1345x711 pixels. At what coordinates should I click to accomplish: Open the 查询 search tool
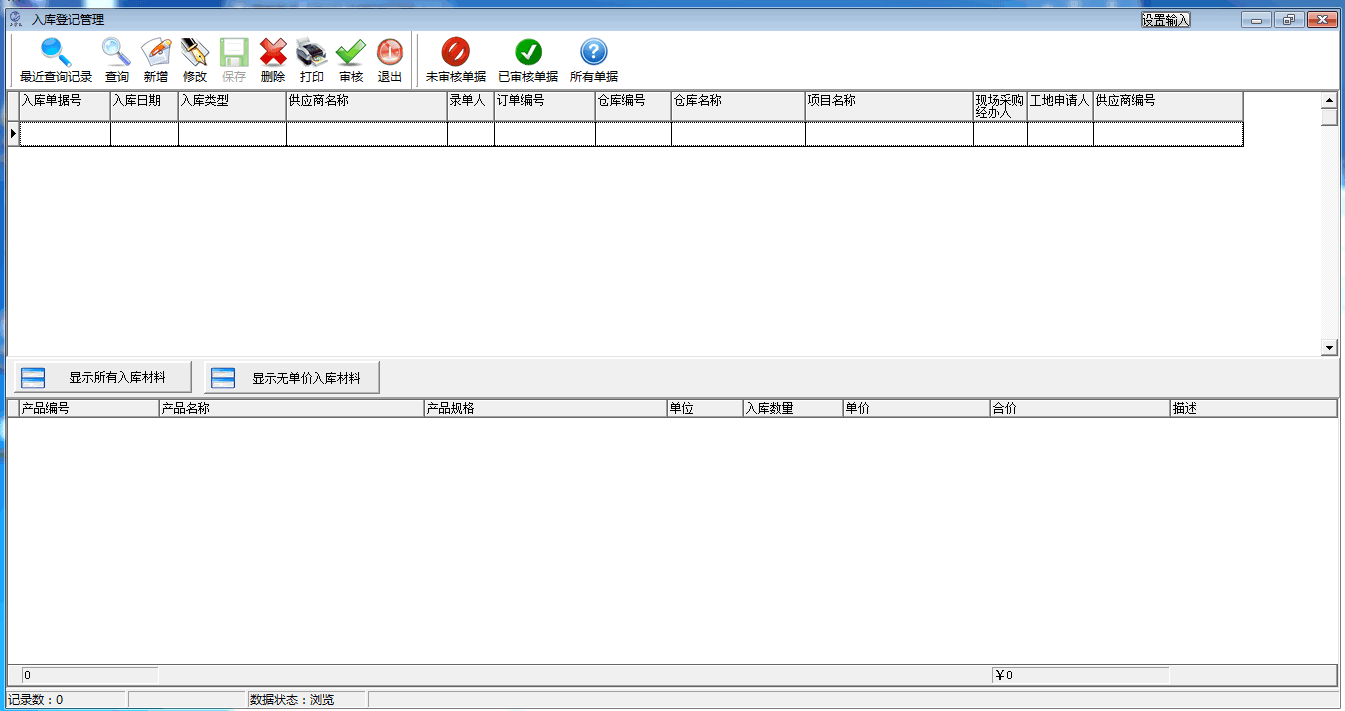pos(117,53)
